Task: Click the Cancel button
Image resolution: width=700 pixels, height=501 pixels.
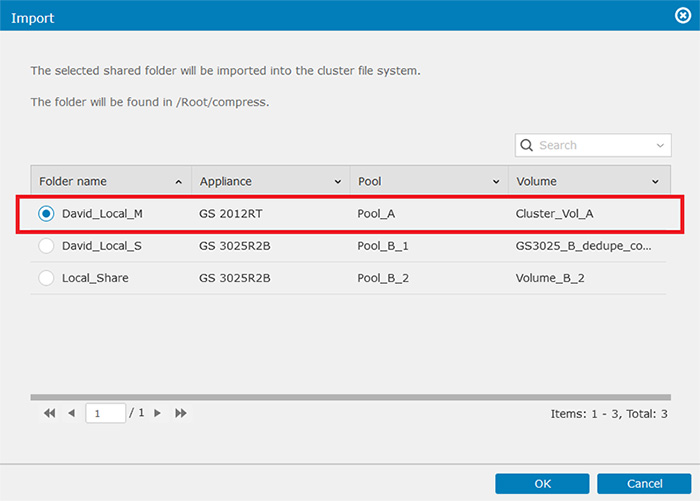Action: tap(644, 484)
